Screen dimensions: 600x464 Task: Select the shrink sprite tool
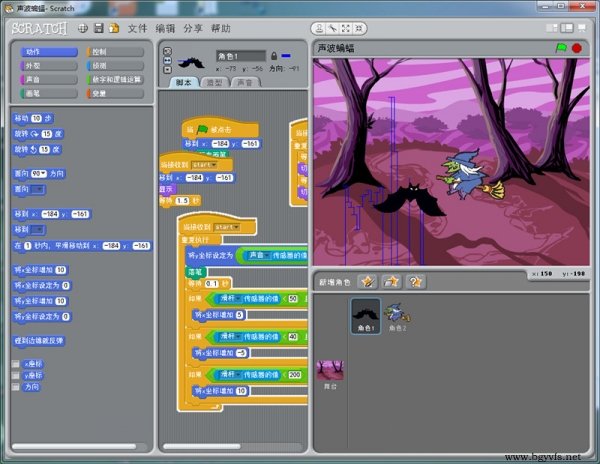(x=359, y=28)
